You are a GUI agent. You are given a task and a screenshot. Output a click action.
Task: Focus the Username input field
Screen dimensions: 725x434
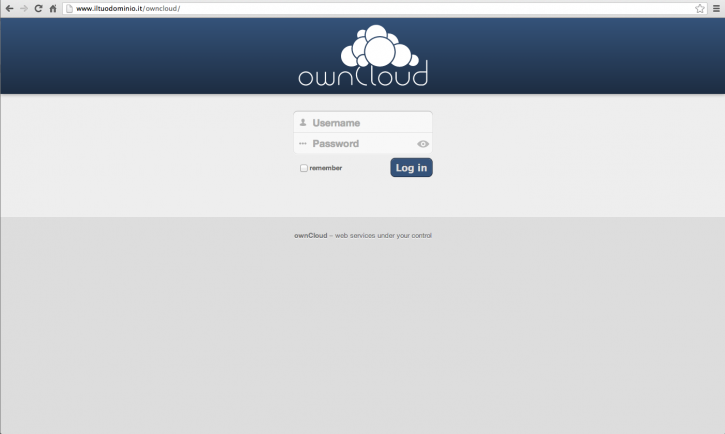[363, 122]
